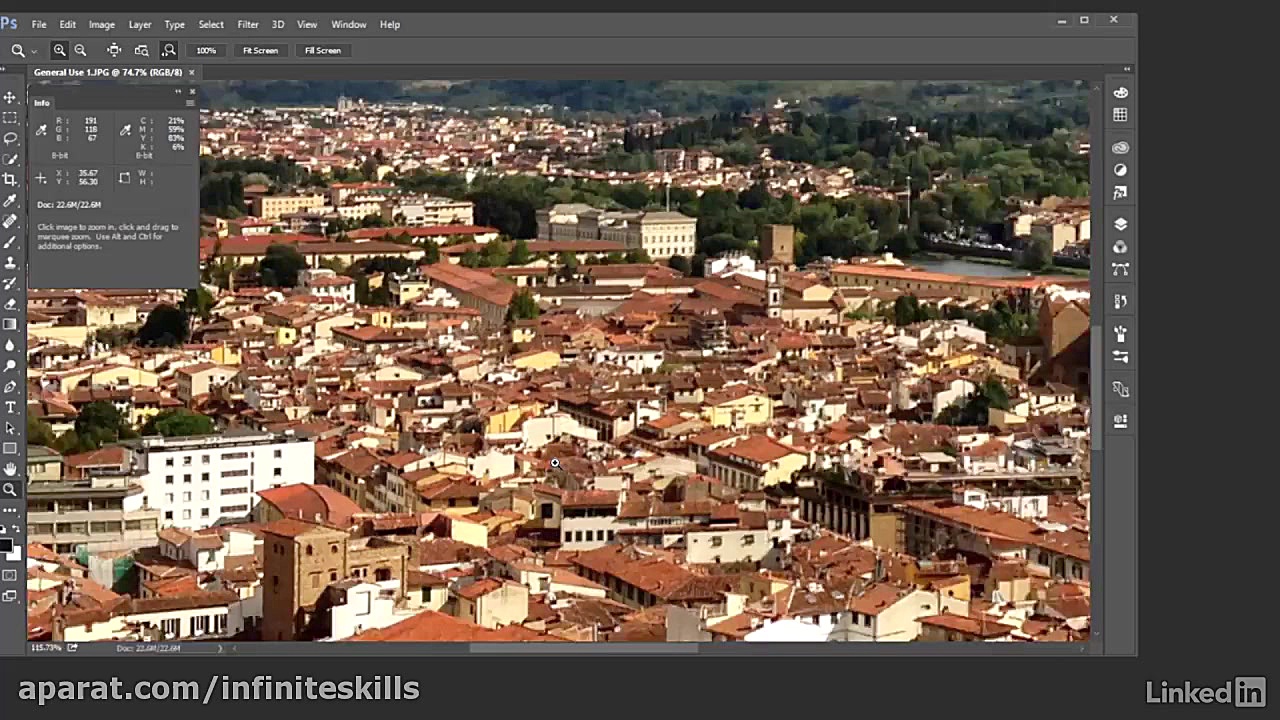Select the Eraser tool

[x=10, y=304]
